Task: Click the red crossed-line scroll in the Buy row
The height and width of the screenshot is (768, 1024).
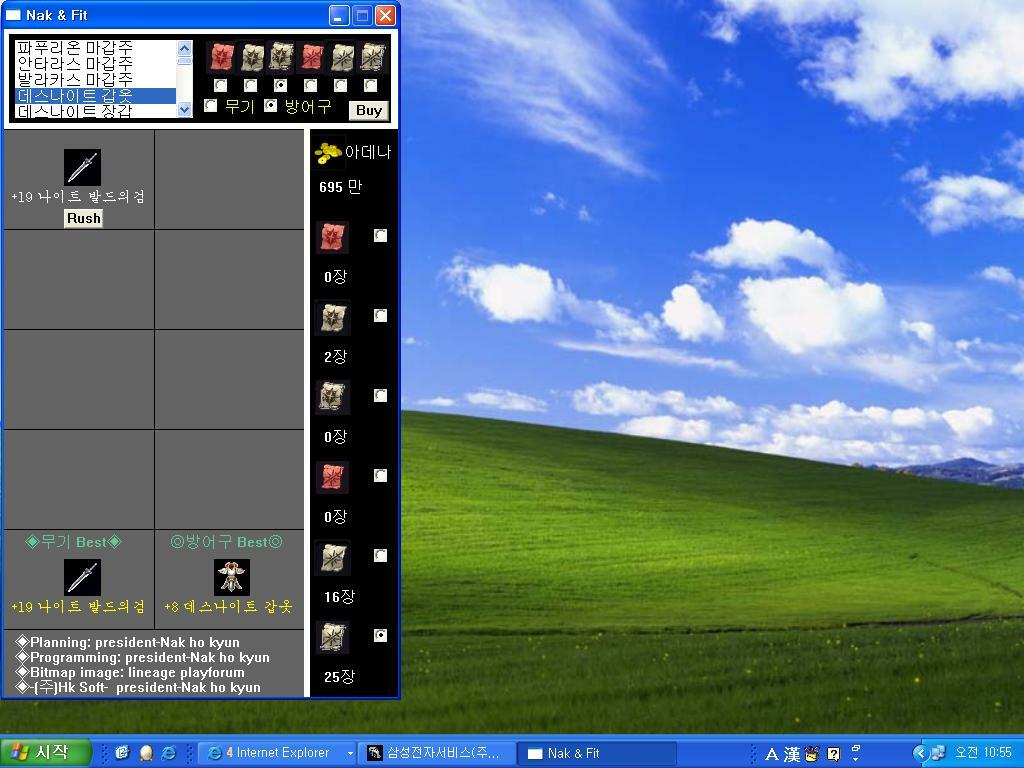Action: click(x=312, y=57)
